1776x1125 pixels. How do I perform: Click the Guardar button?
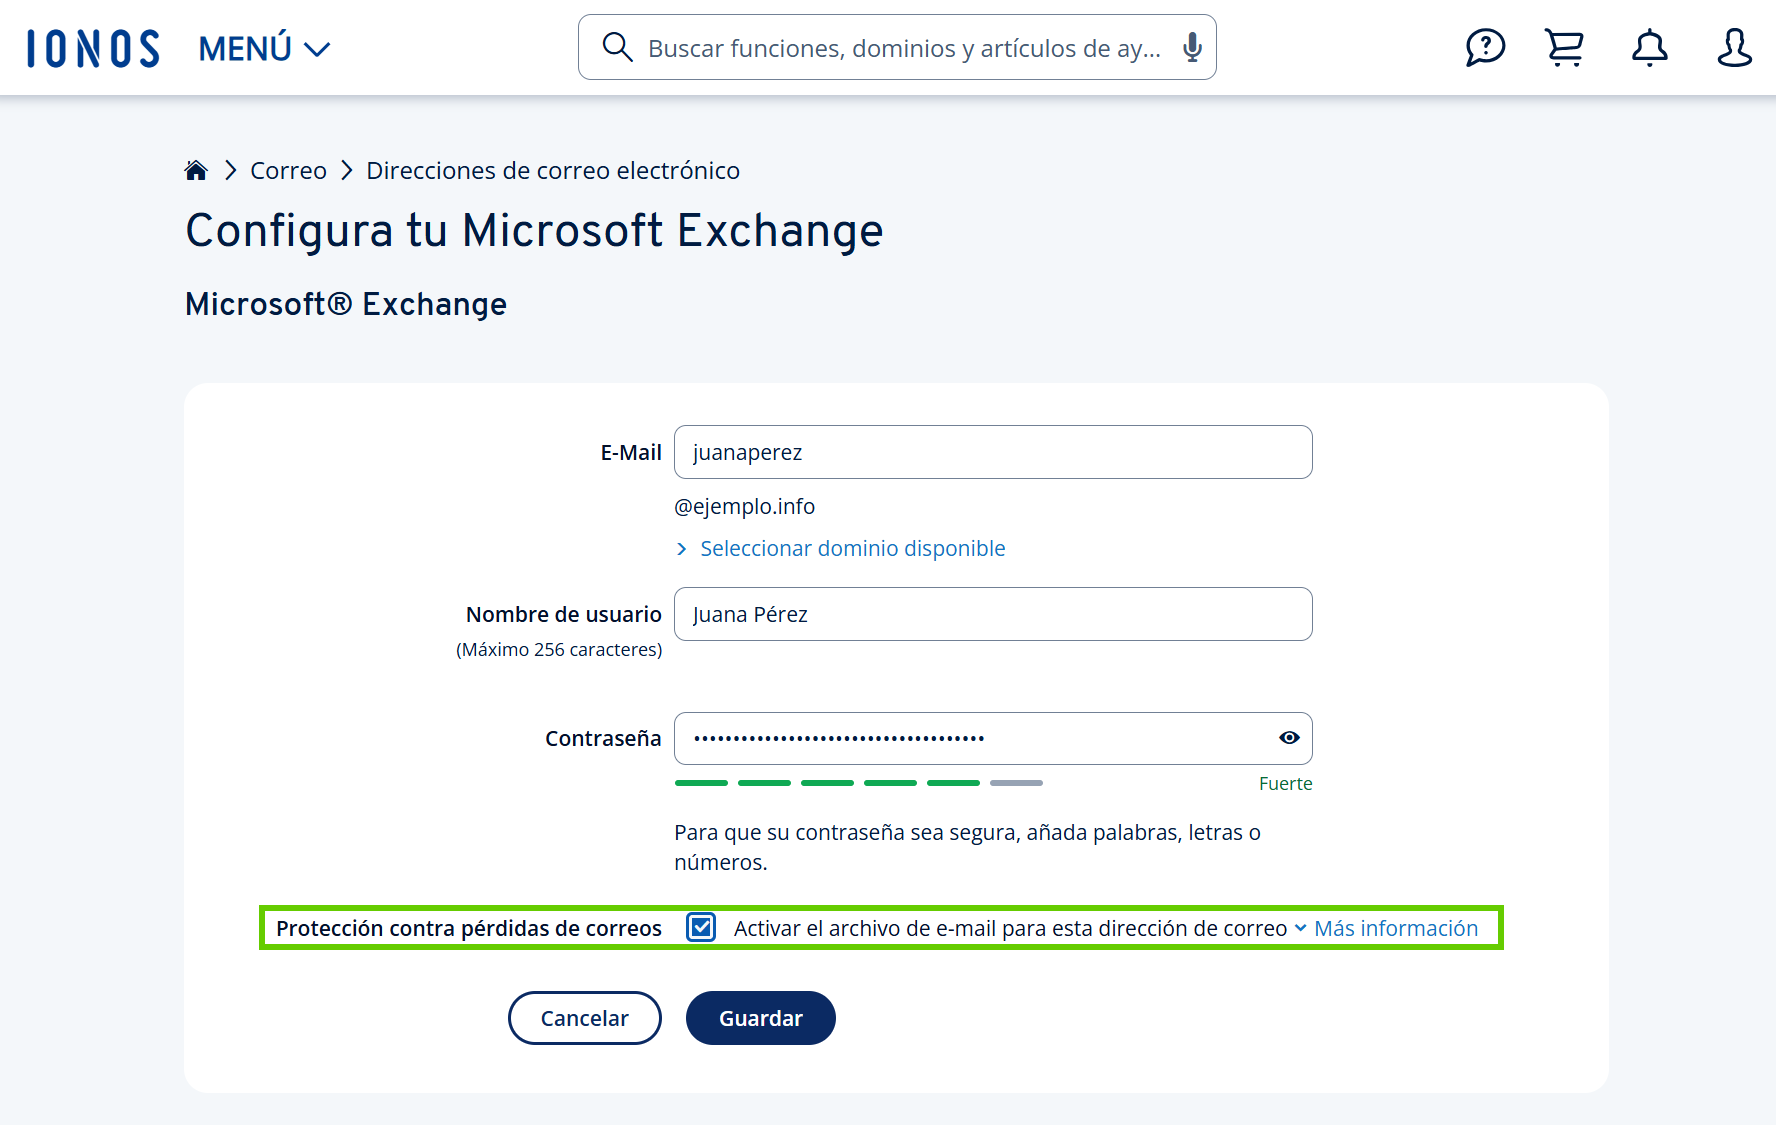pyautogui.click(x=760, y=1017)
